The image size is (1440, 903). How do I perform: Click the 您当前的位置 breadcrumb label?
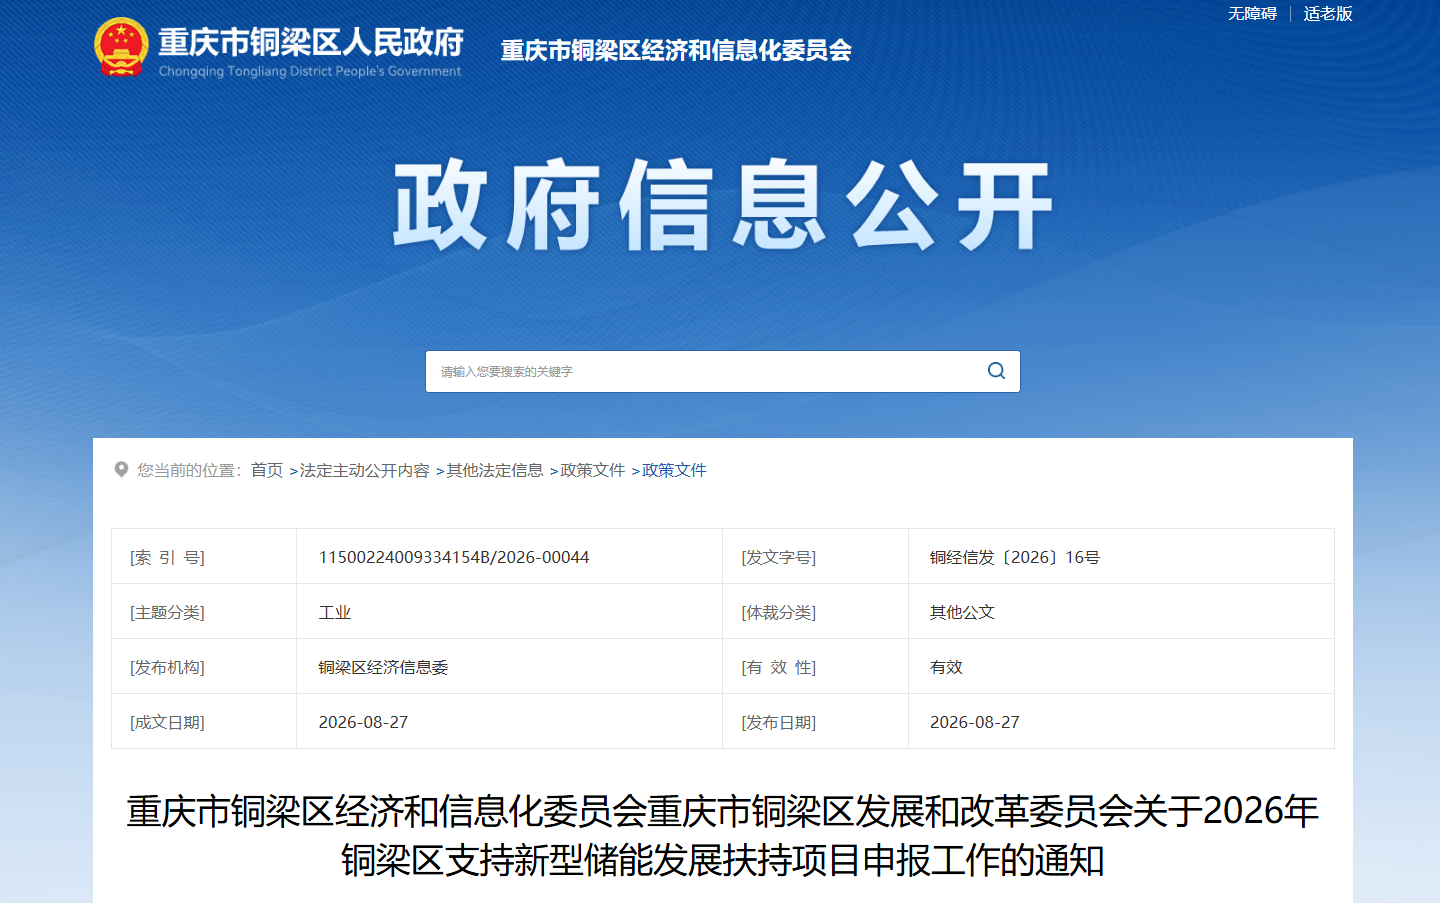tap(189, 470)
